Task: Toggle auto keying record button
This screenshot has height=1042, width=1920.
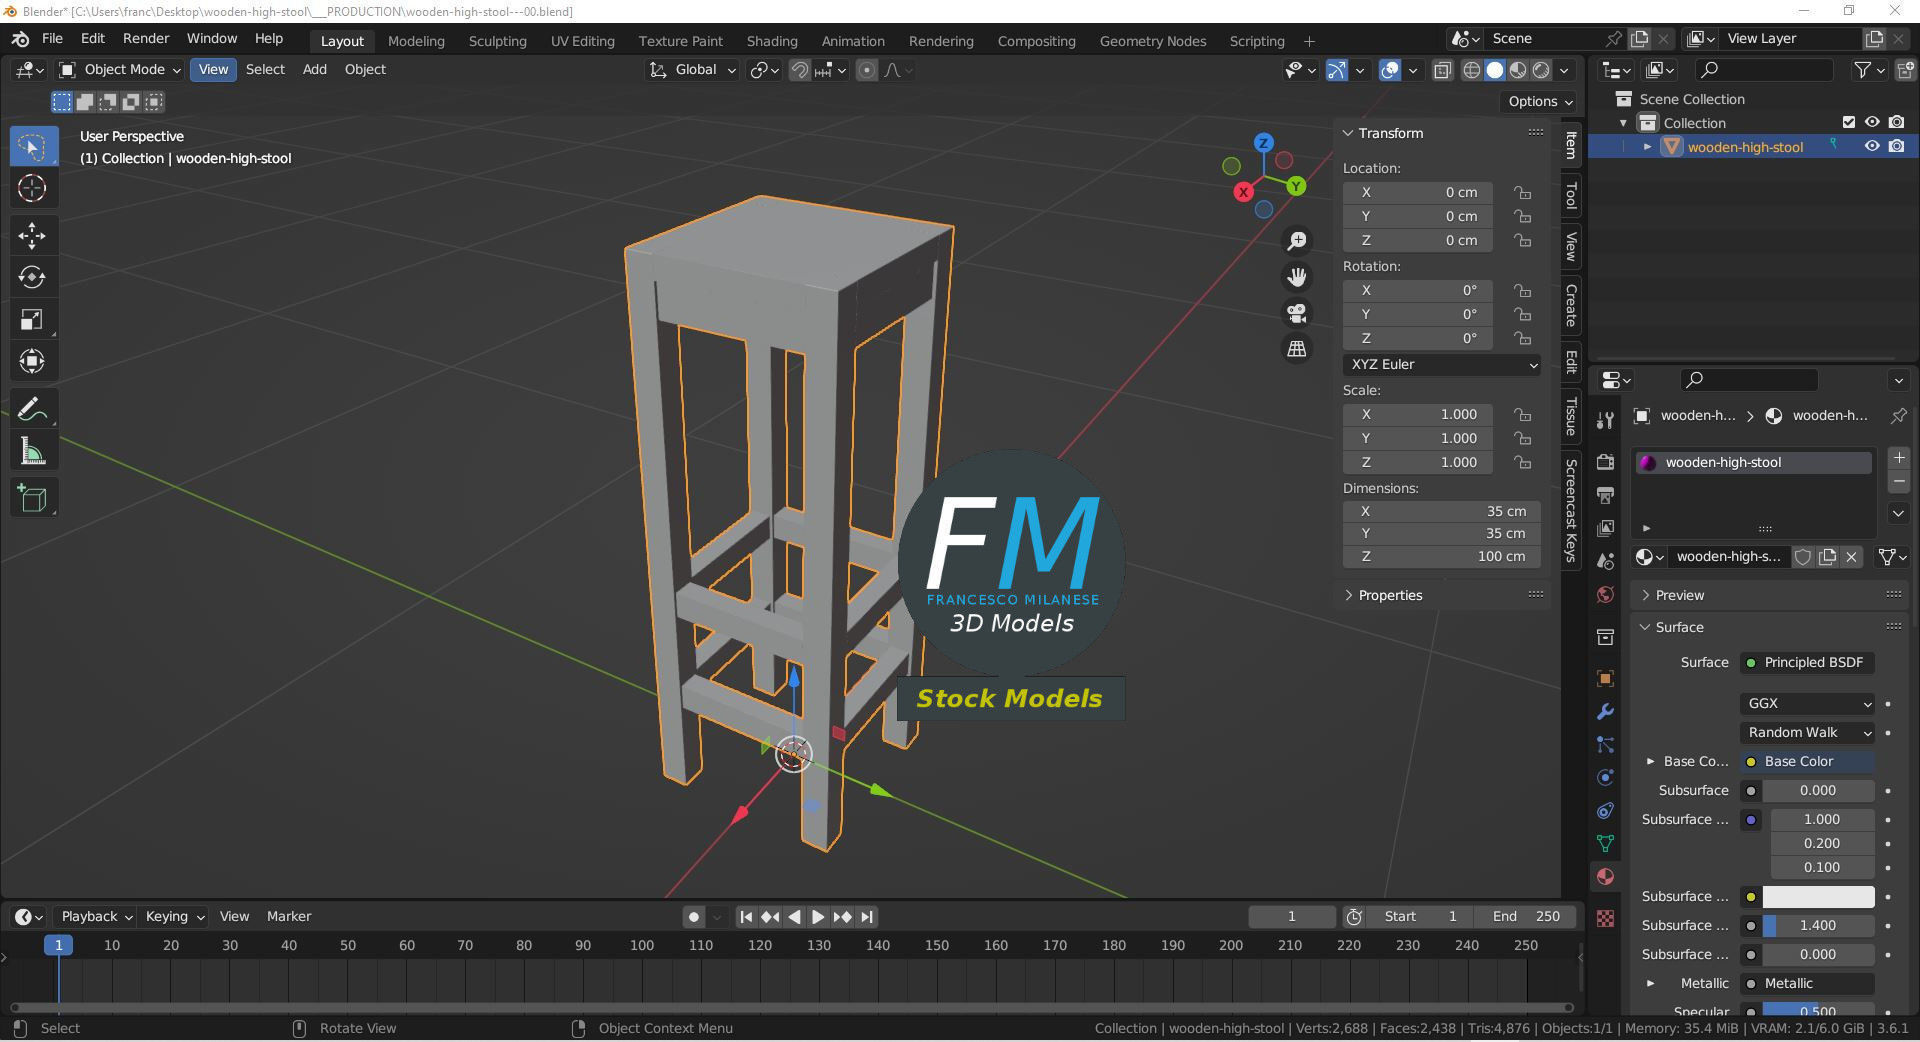Action: [694, 916]
